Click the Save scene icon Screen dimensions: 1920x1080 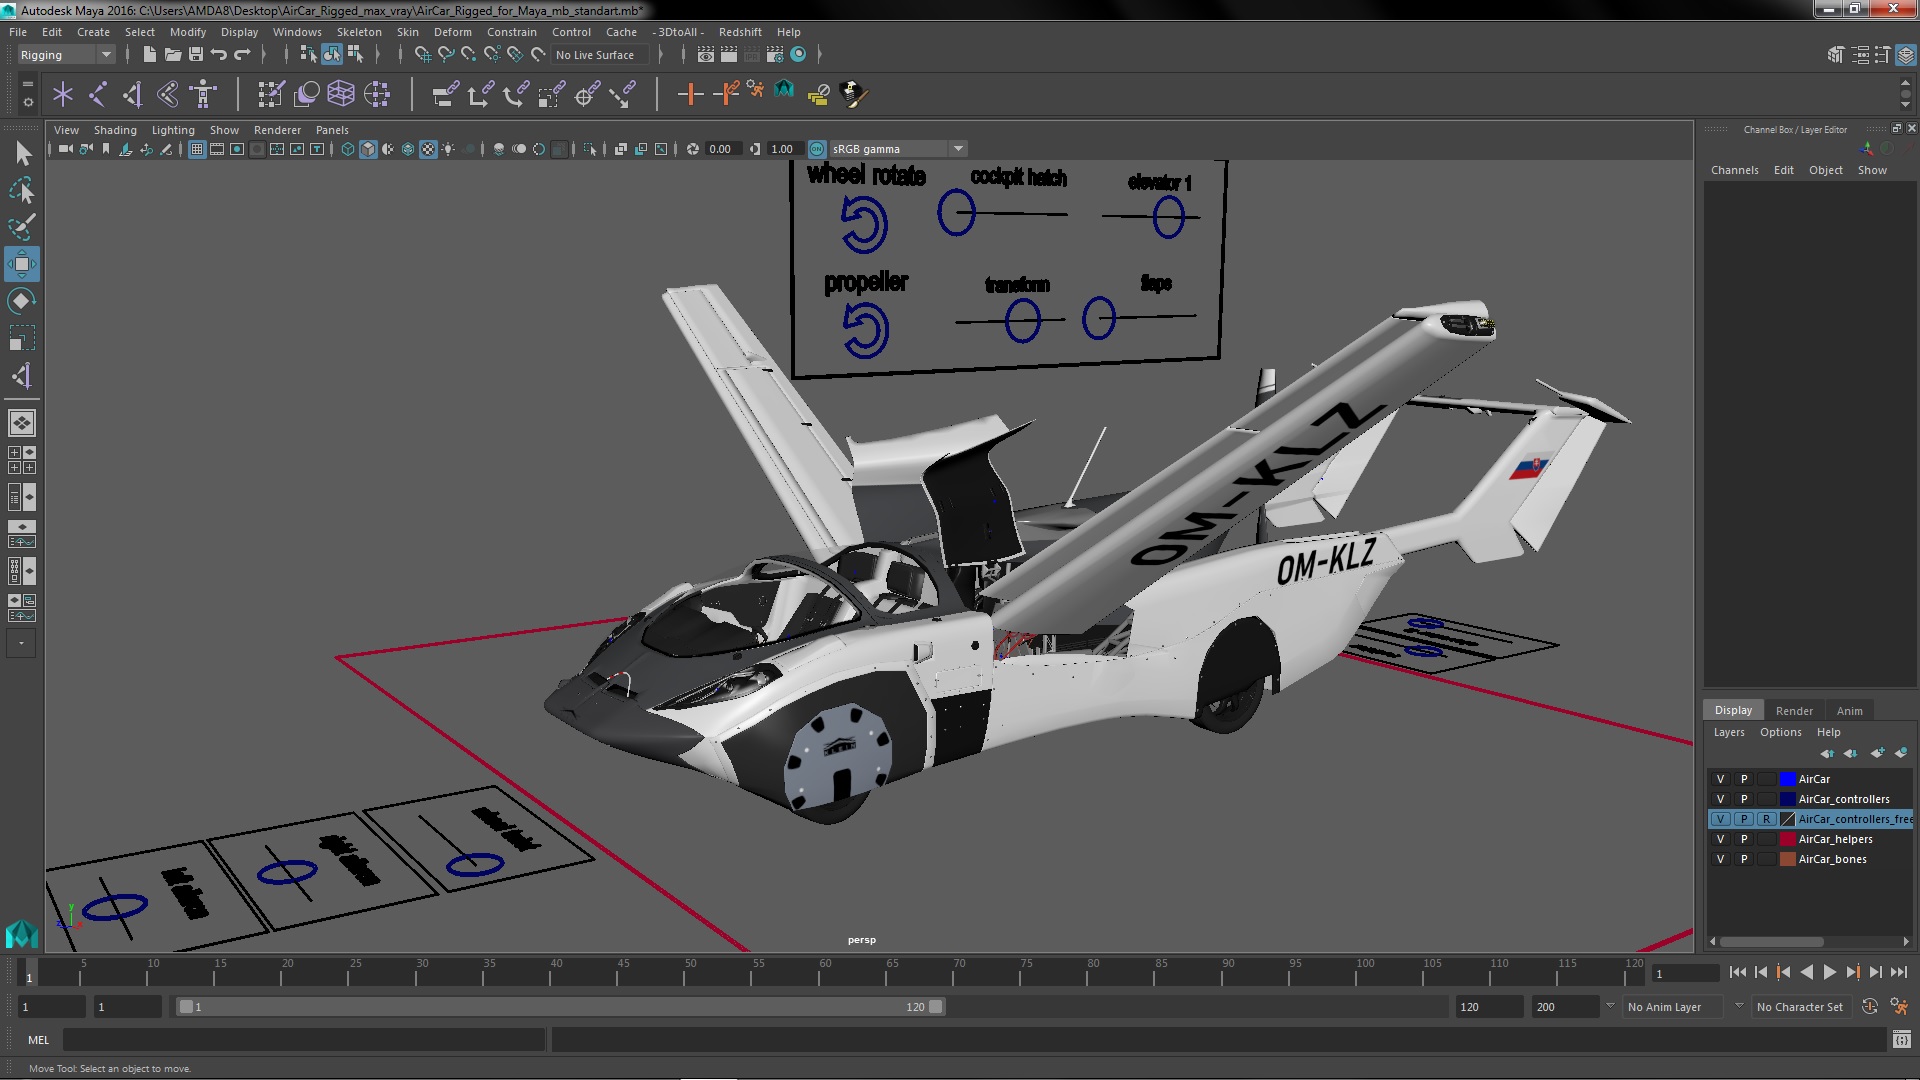(196, 54)
